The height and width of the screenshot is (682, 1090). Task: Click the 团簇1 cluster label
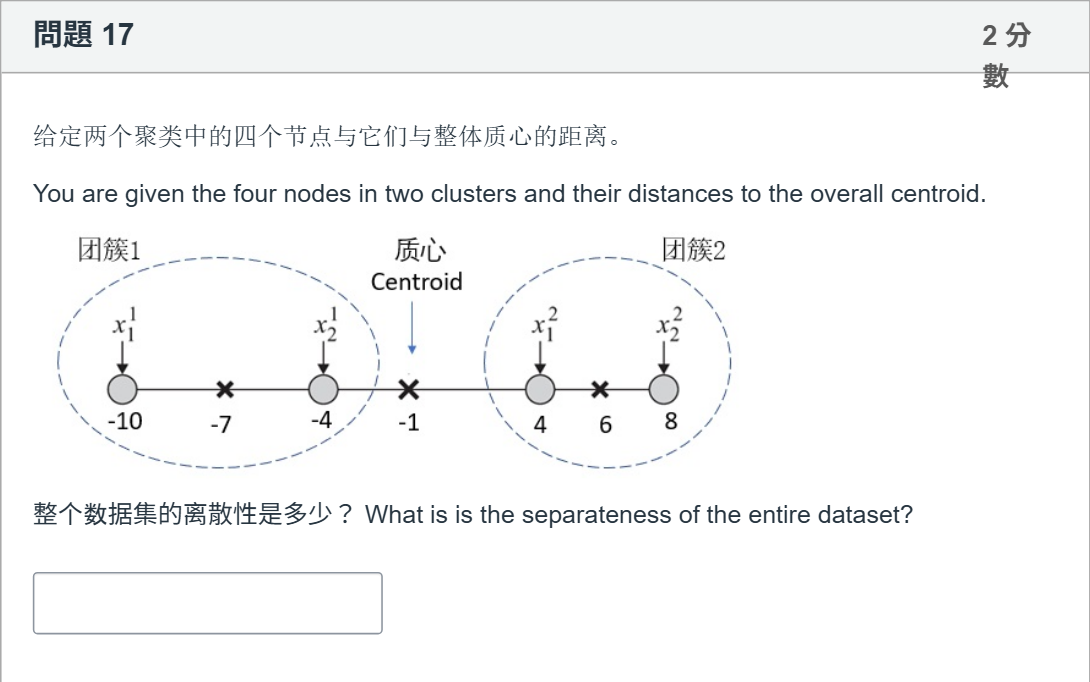tap(109, 250)
